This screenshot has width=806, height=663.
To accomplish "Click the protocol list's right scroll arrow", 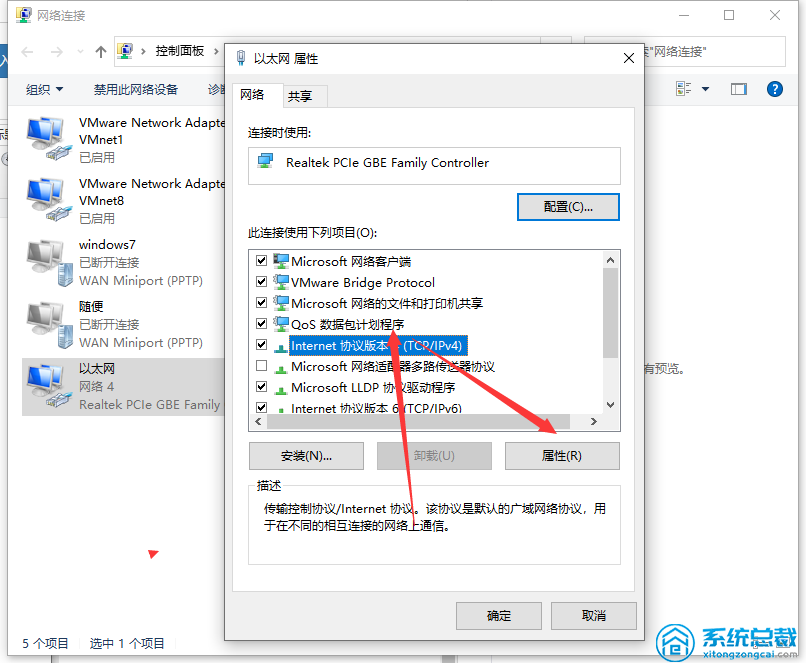I will (x=594, y=421).
